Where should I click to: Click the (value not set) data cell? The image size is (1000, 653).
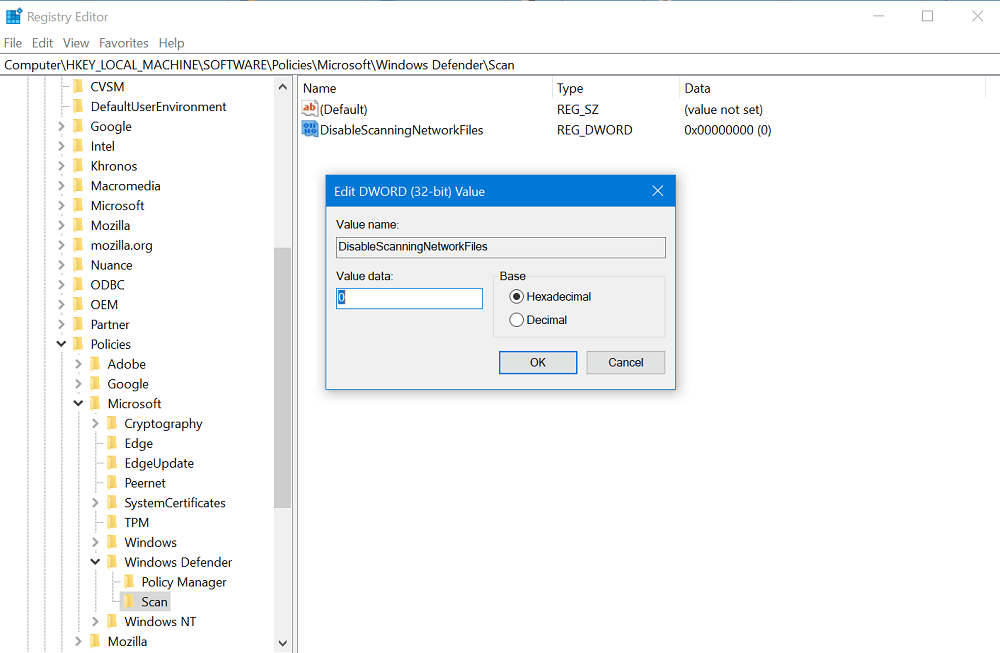[x=723, y=109]
